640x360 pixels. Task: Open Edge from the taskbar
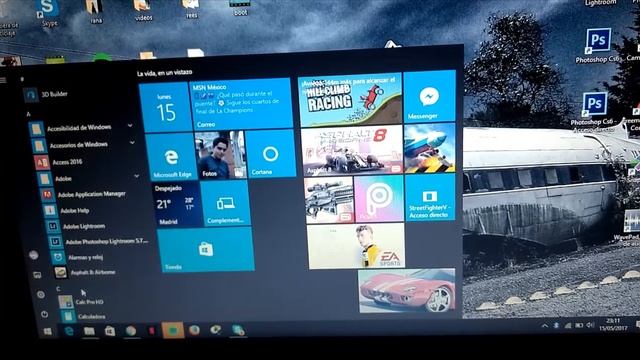click(69, 331)
